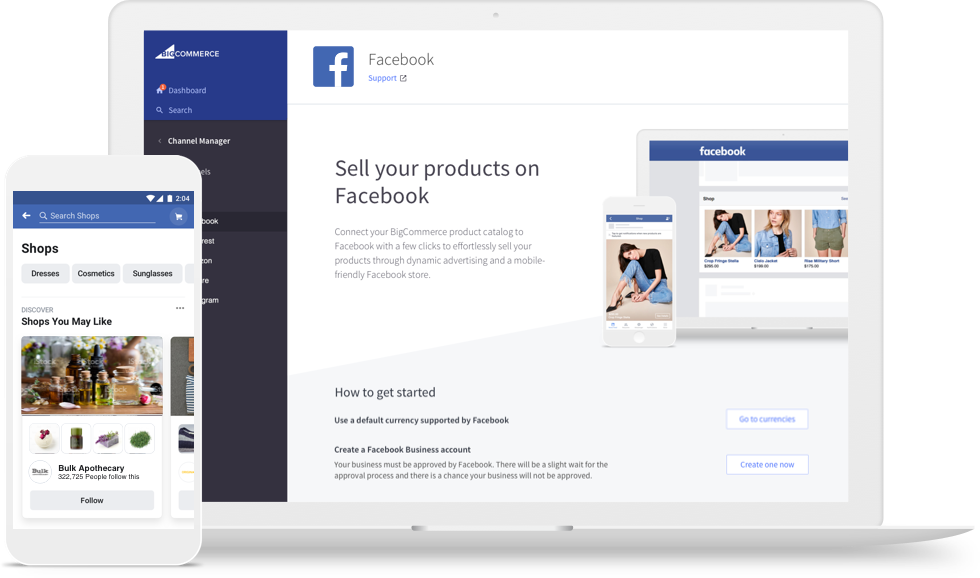Tap the back arrow in phone app
Viewport: 980px width, 578px height.
point(26,216)
